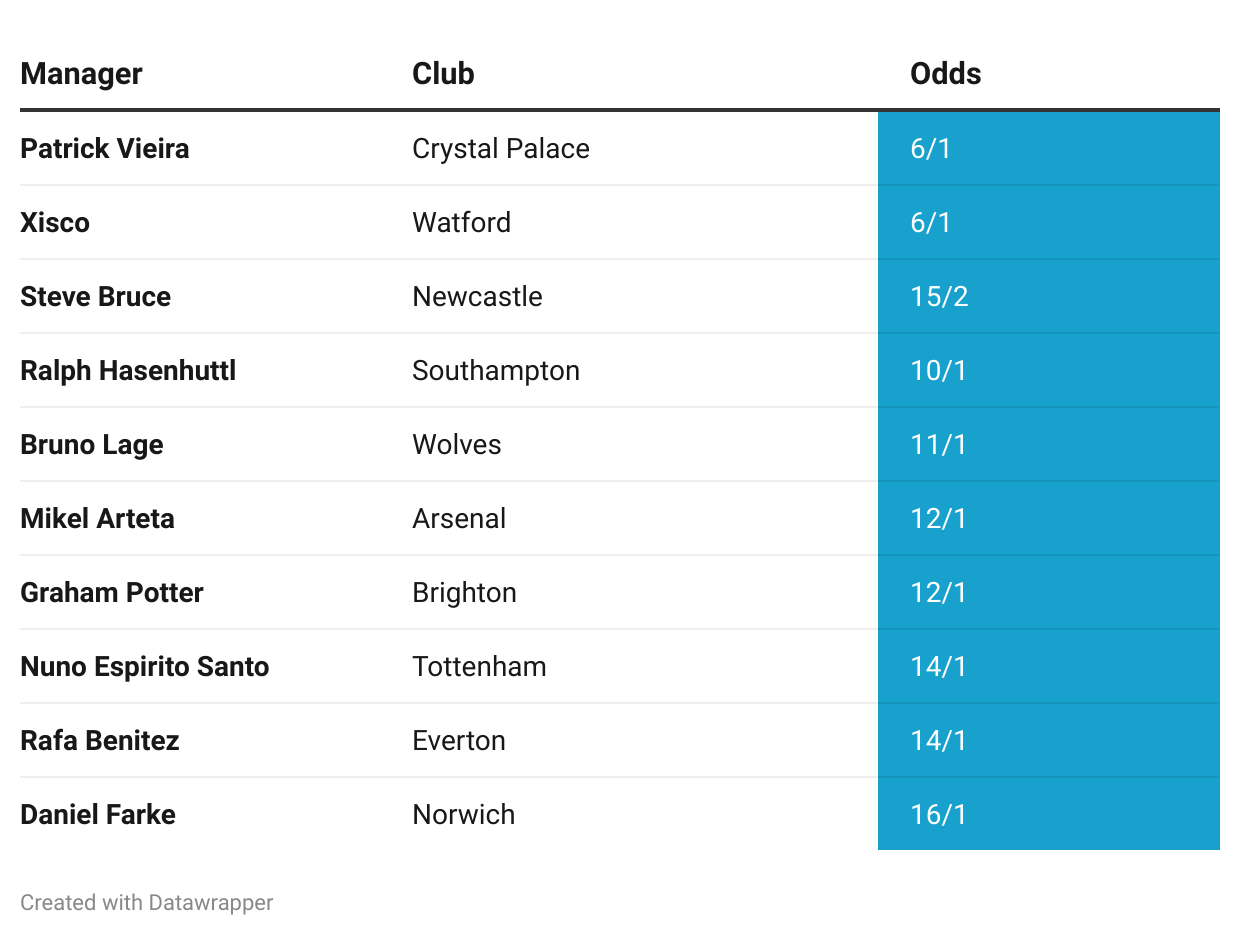Select the Watford club cell
This screenshot has width=1240, height=936.
pos(461,222)
